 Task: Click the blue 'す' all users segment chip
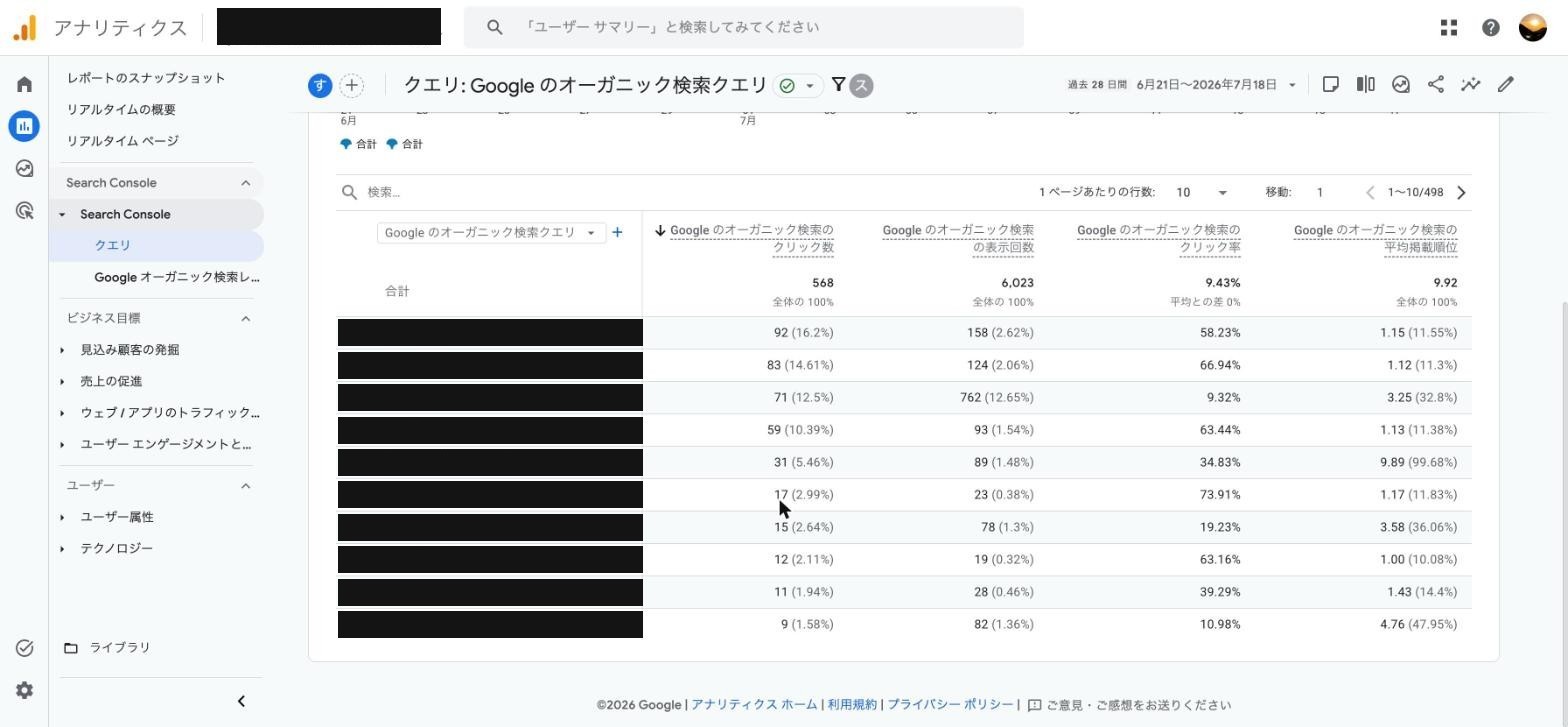(x=320, y=86)
